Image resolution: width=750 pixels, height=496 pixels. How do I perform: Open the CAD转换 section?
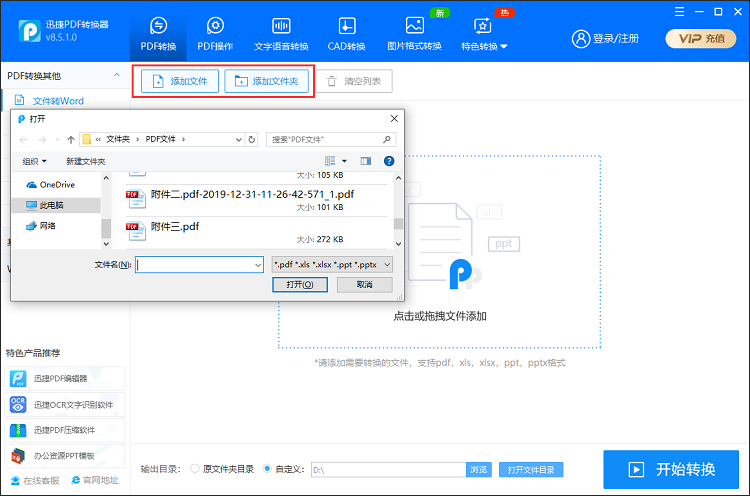point(346,34)
